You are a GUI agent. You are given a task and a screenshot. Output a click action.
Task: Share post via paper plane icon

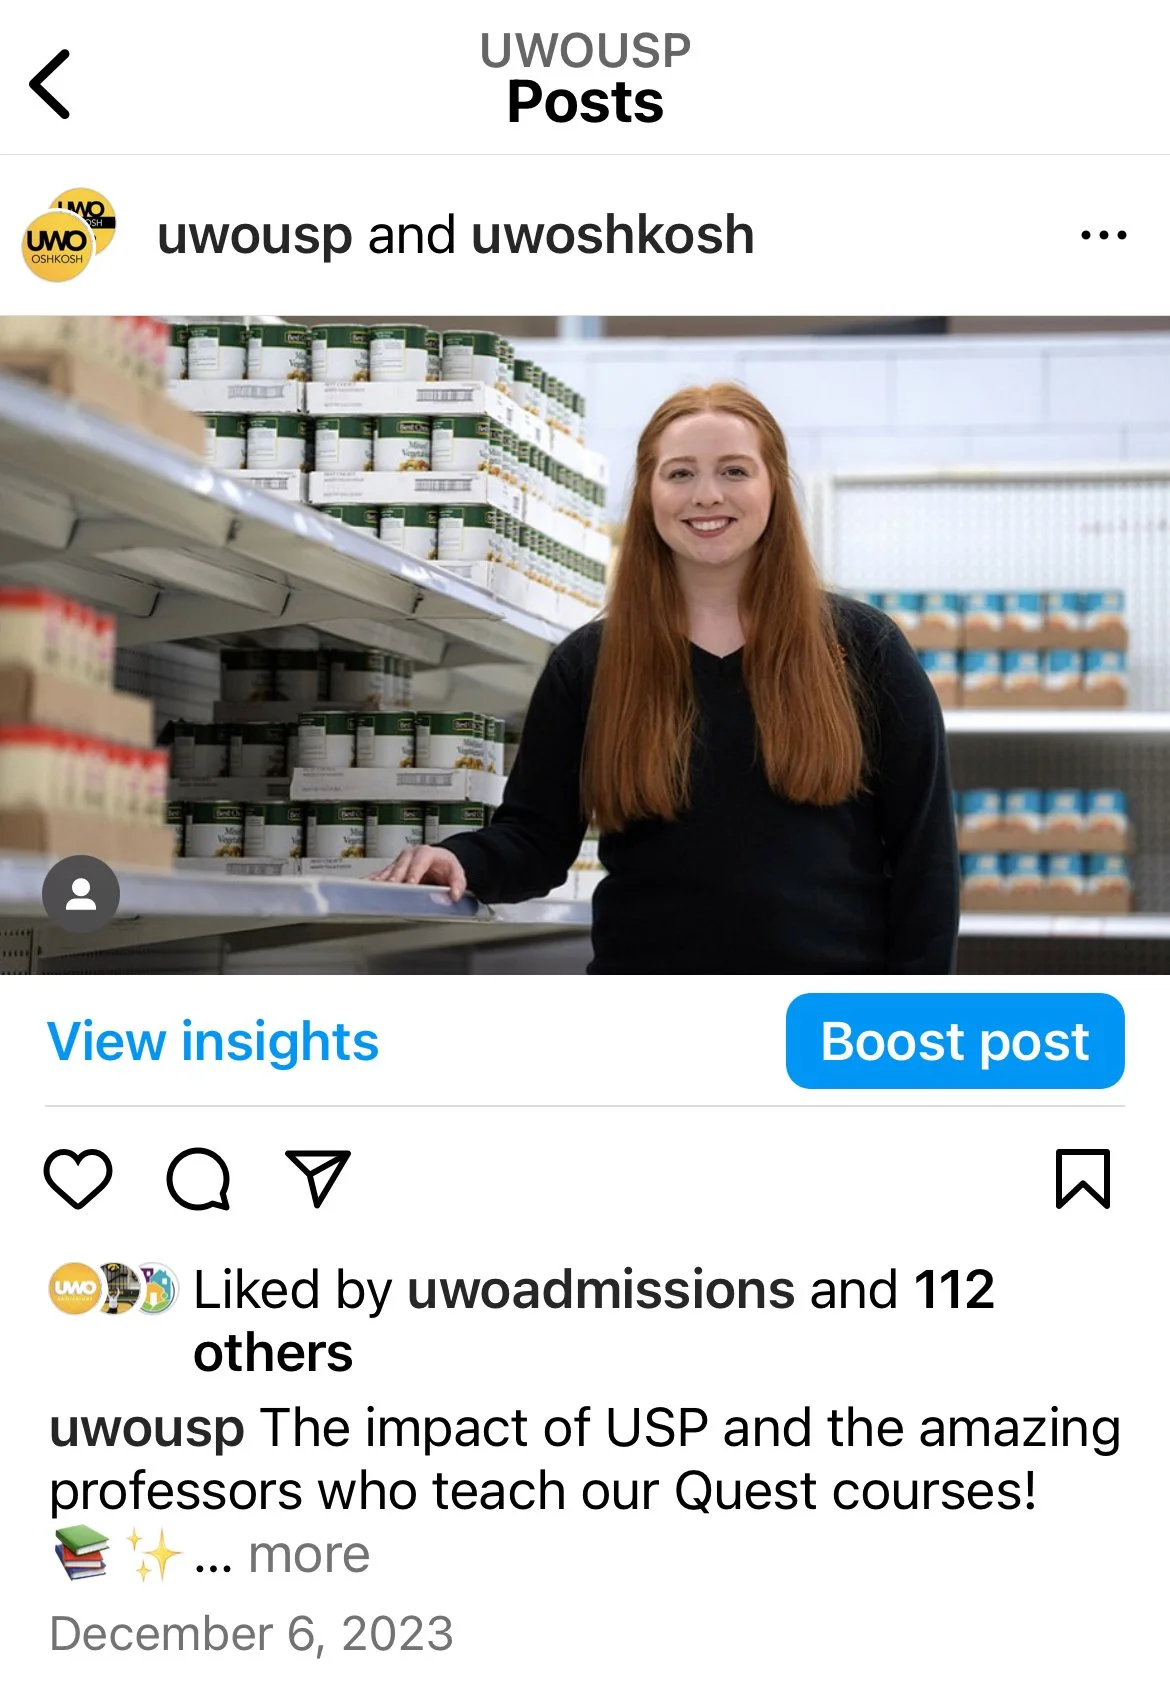318,1178
